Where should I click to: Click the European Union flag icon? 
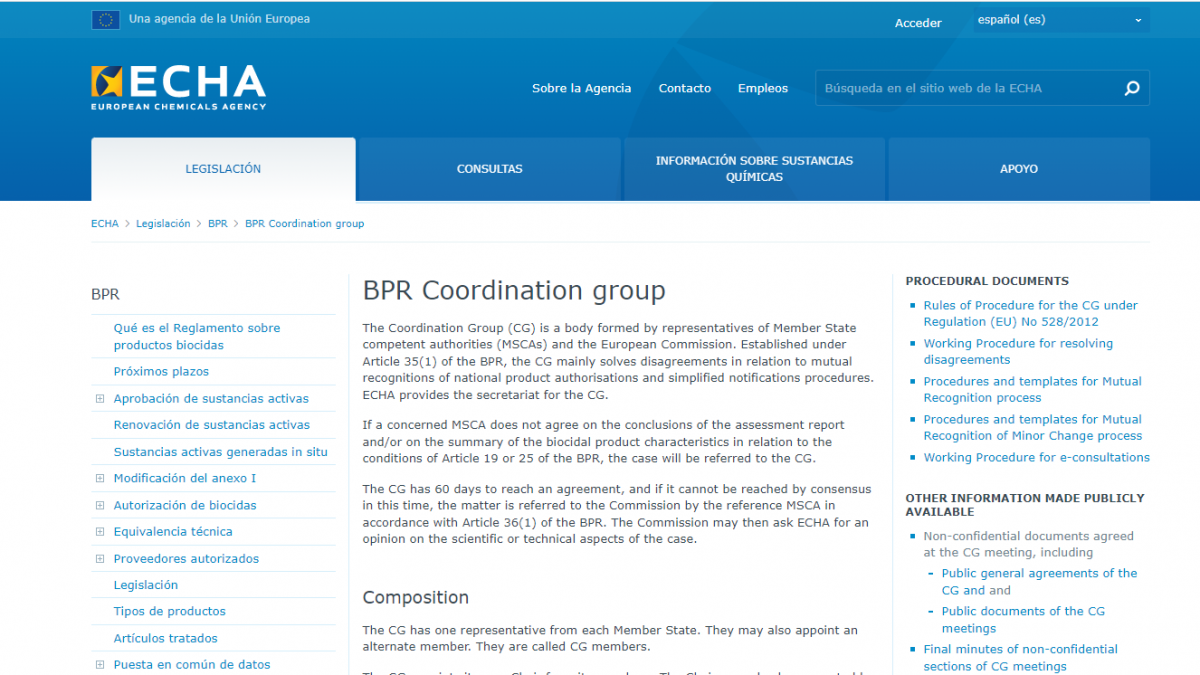click(105, 19)
